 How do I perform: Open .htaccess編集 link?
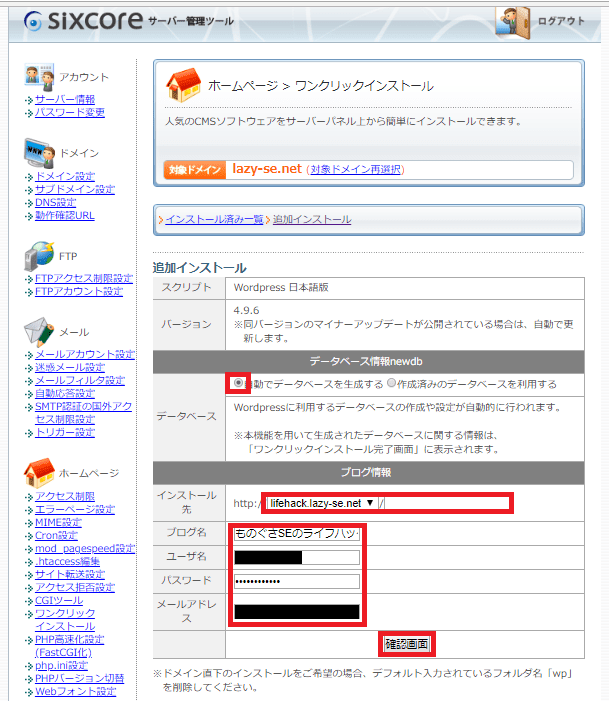click(68, 561)
